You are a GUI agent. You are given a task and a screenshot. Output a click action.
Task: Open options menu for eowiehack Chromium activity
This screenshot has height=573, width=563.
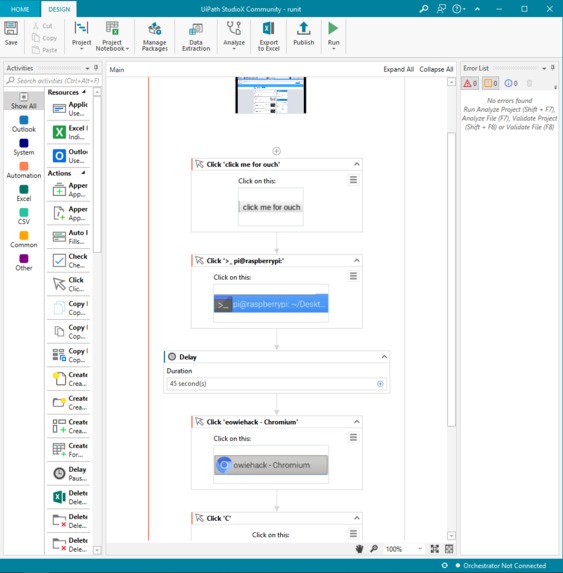click(353, 437)
